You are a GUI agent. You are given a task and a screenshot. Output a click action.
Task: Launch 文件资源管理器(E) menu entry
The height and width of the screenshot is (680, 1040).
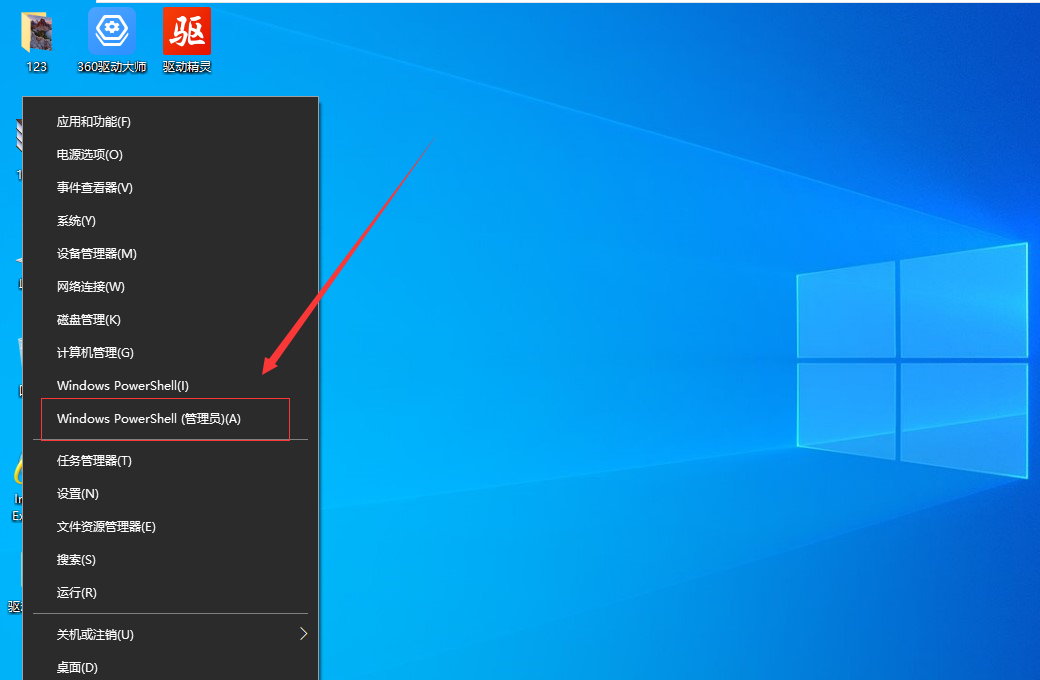[x=106, y=527]
